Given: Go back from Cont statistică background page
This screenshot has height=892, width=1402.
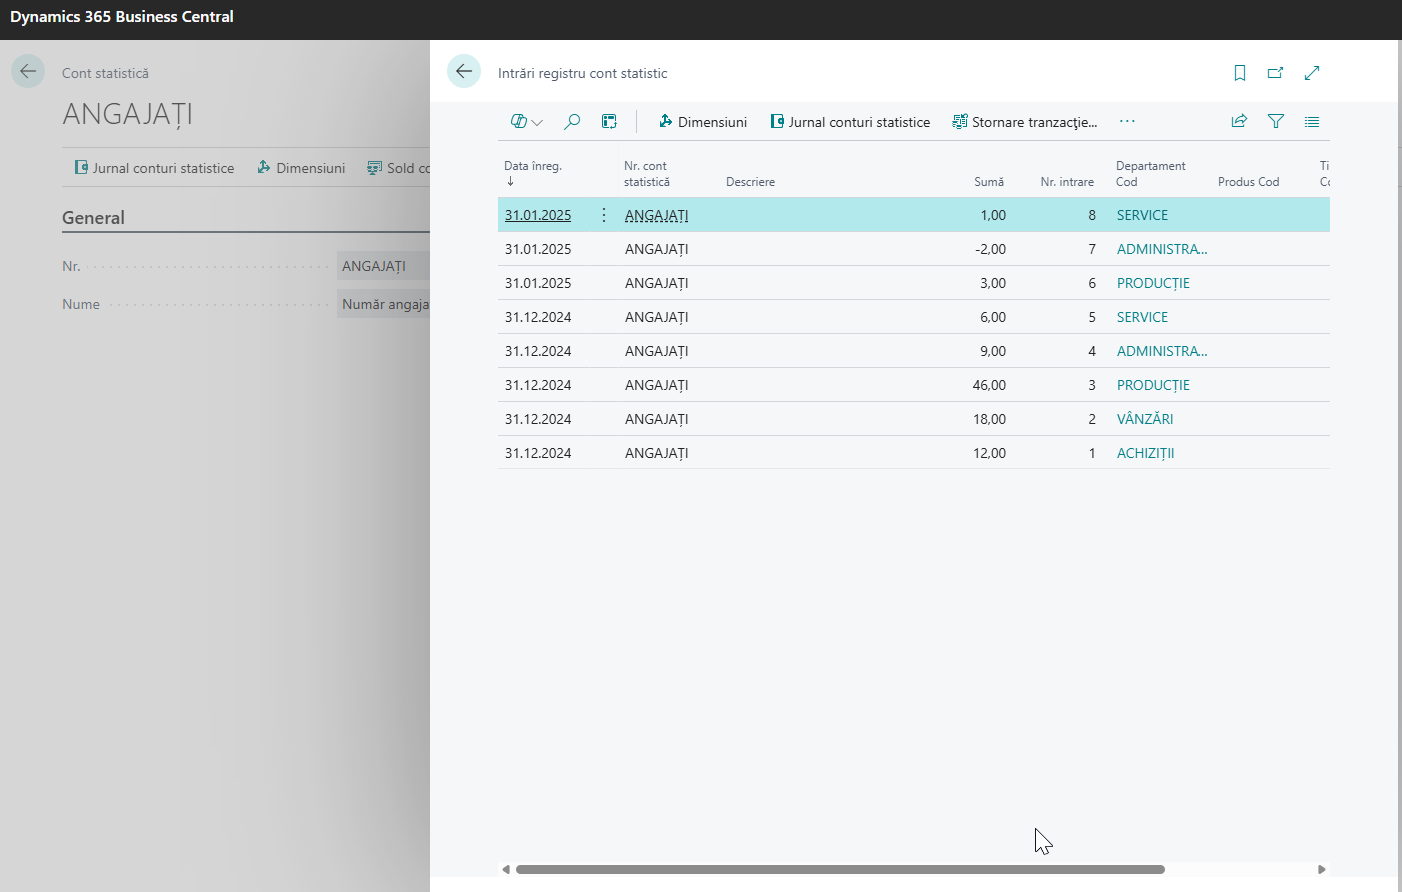Looking at the screenshot, I should pyautogui.click(x=28, y=71).
